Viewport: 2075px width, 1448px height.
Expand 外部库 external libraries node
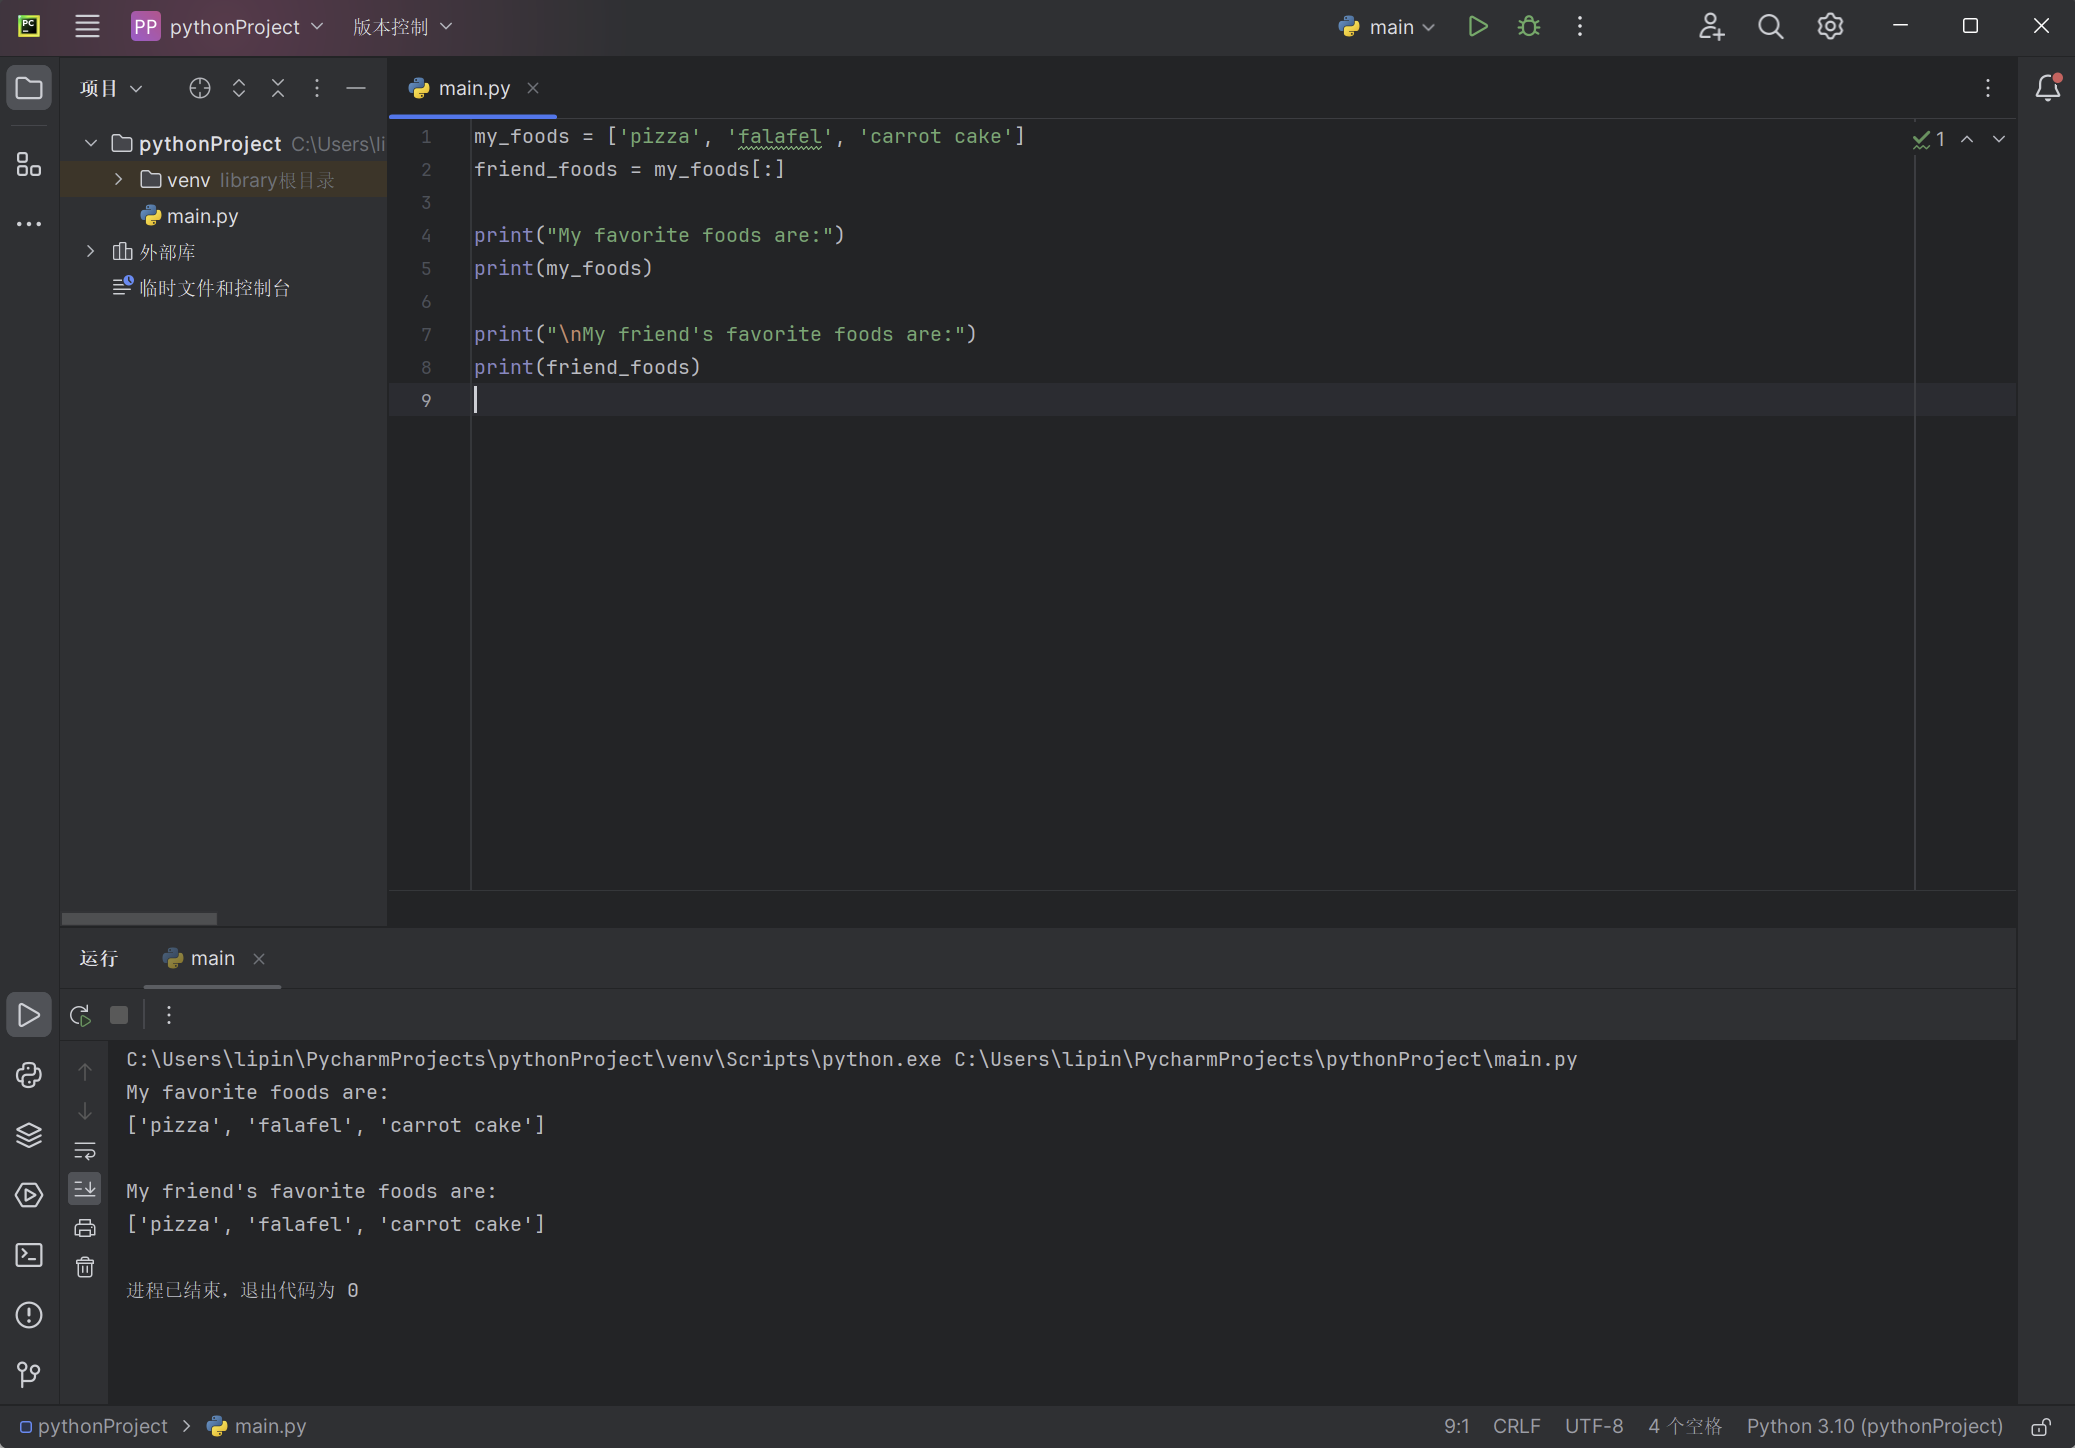click(91, 251)
